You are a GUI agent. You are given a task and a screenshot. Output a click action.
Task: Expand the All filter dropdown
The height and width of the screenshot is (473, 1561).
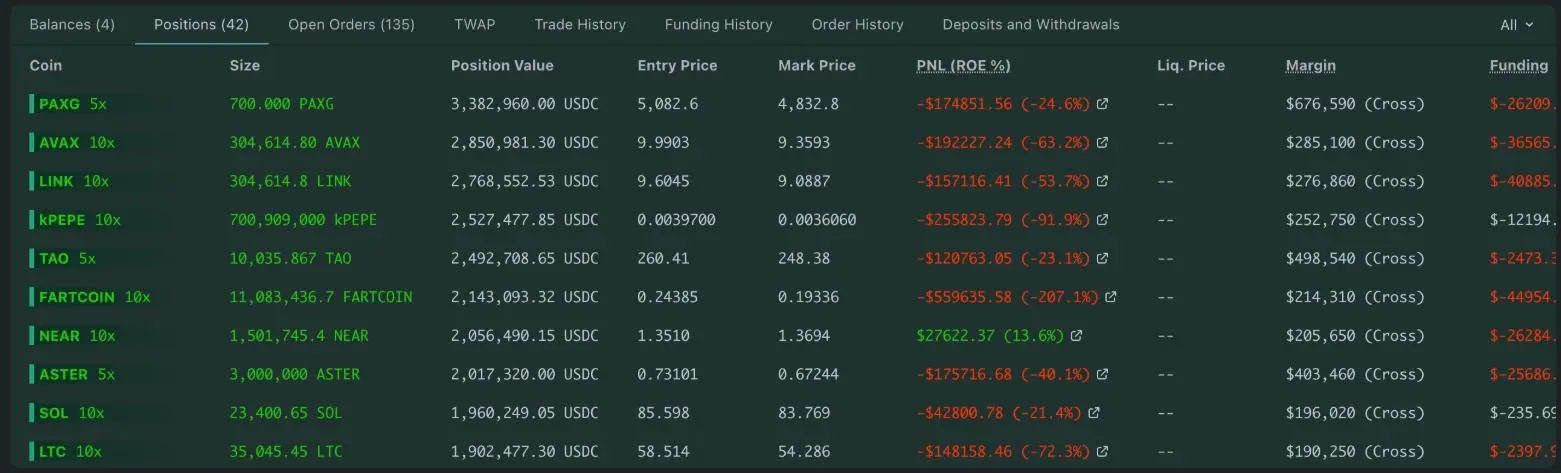click(x=1516, y=25)
